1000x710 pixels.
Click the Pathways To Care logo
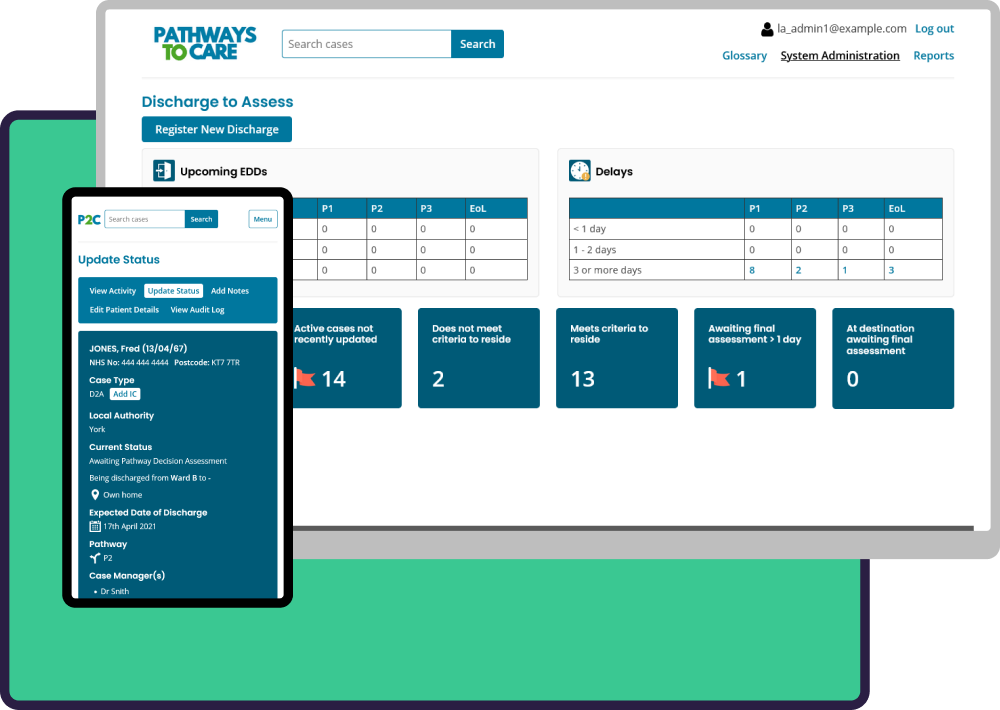(x=205, y=44)
